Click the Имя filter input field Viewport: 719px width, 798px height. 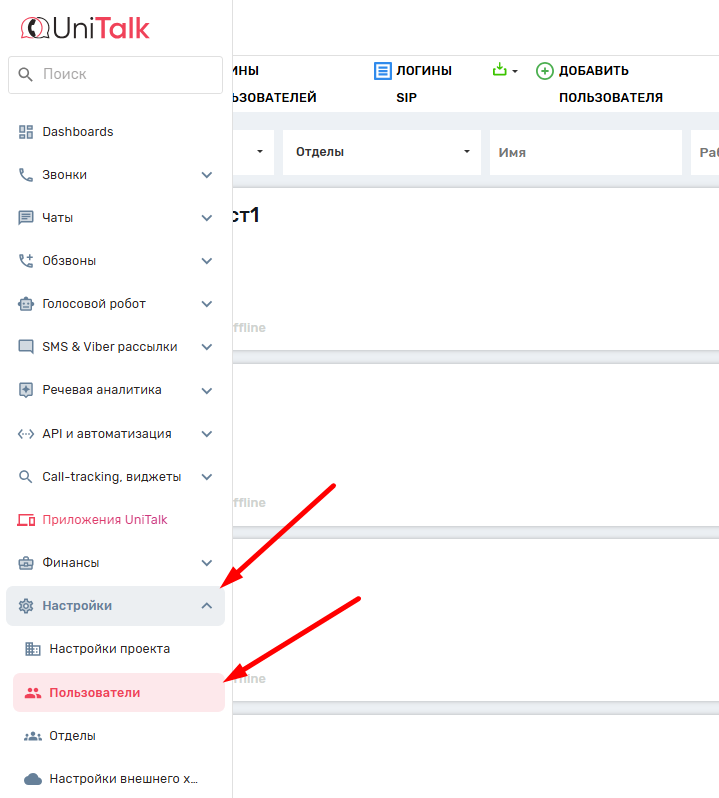click(585, 153)
